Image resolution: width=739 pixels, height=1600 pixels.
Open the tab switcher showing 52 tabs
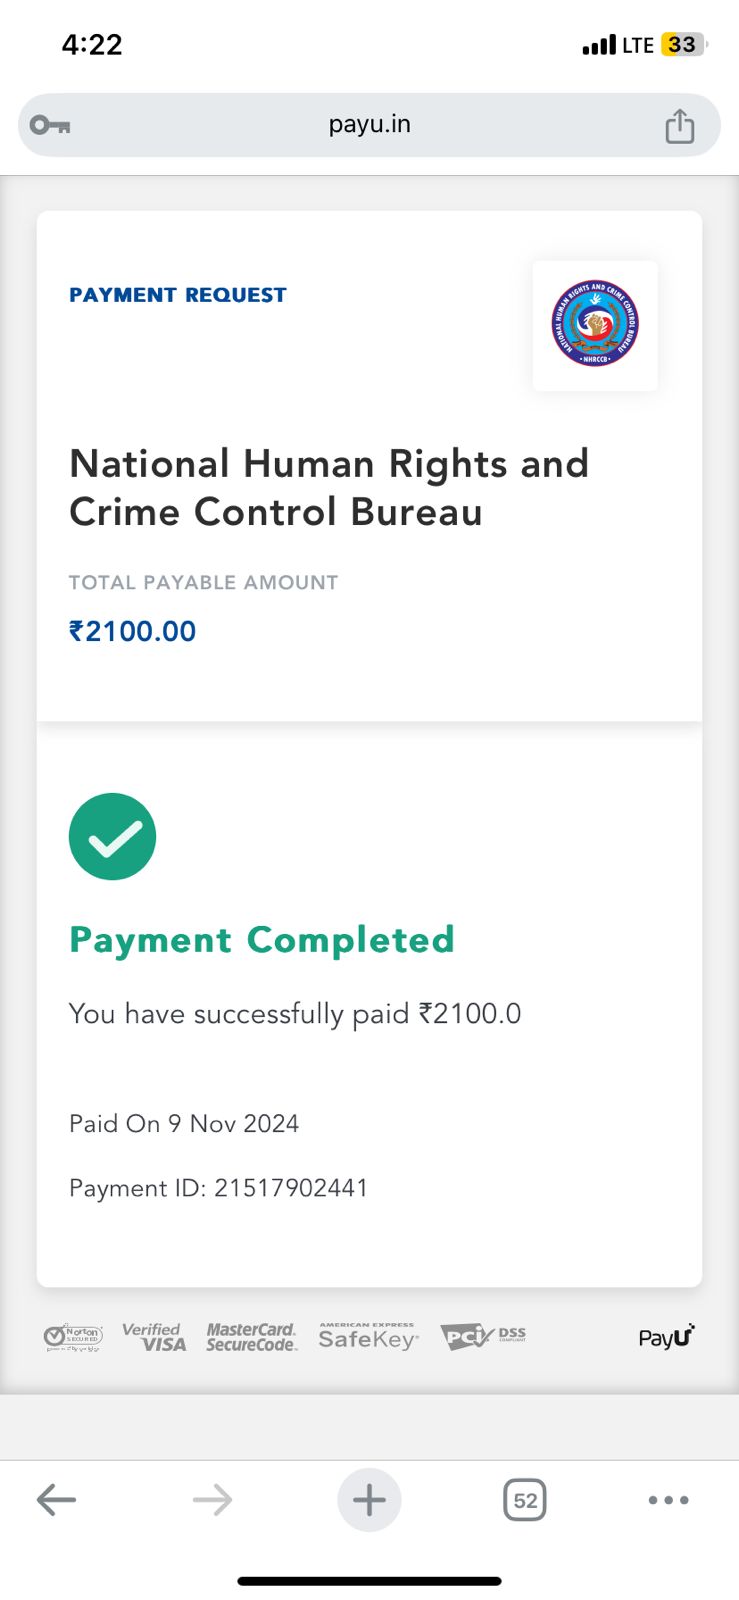524,1500
